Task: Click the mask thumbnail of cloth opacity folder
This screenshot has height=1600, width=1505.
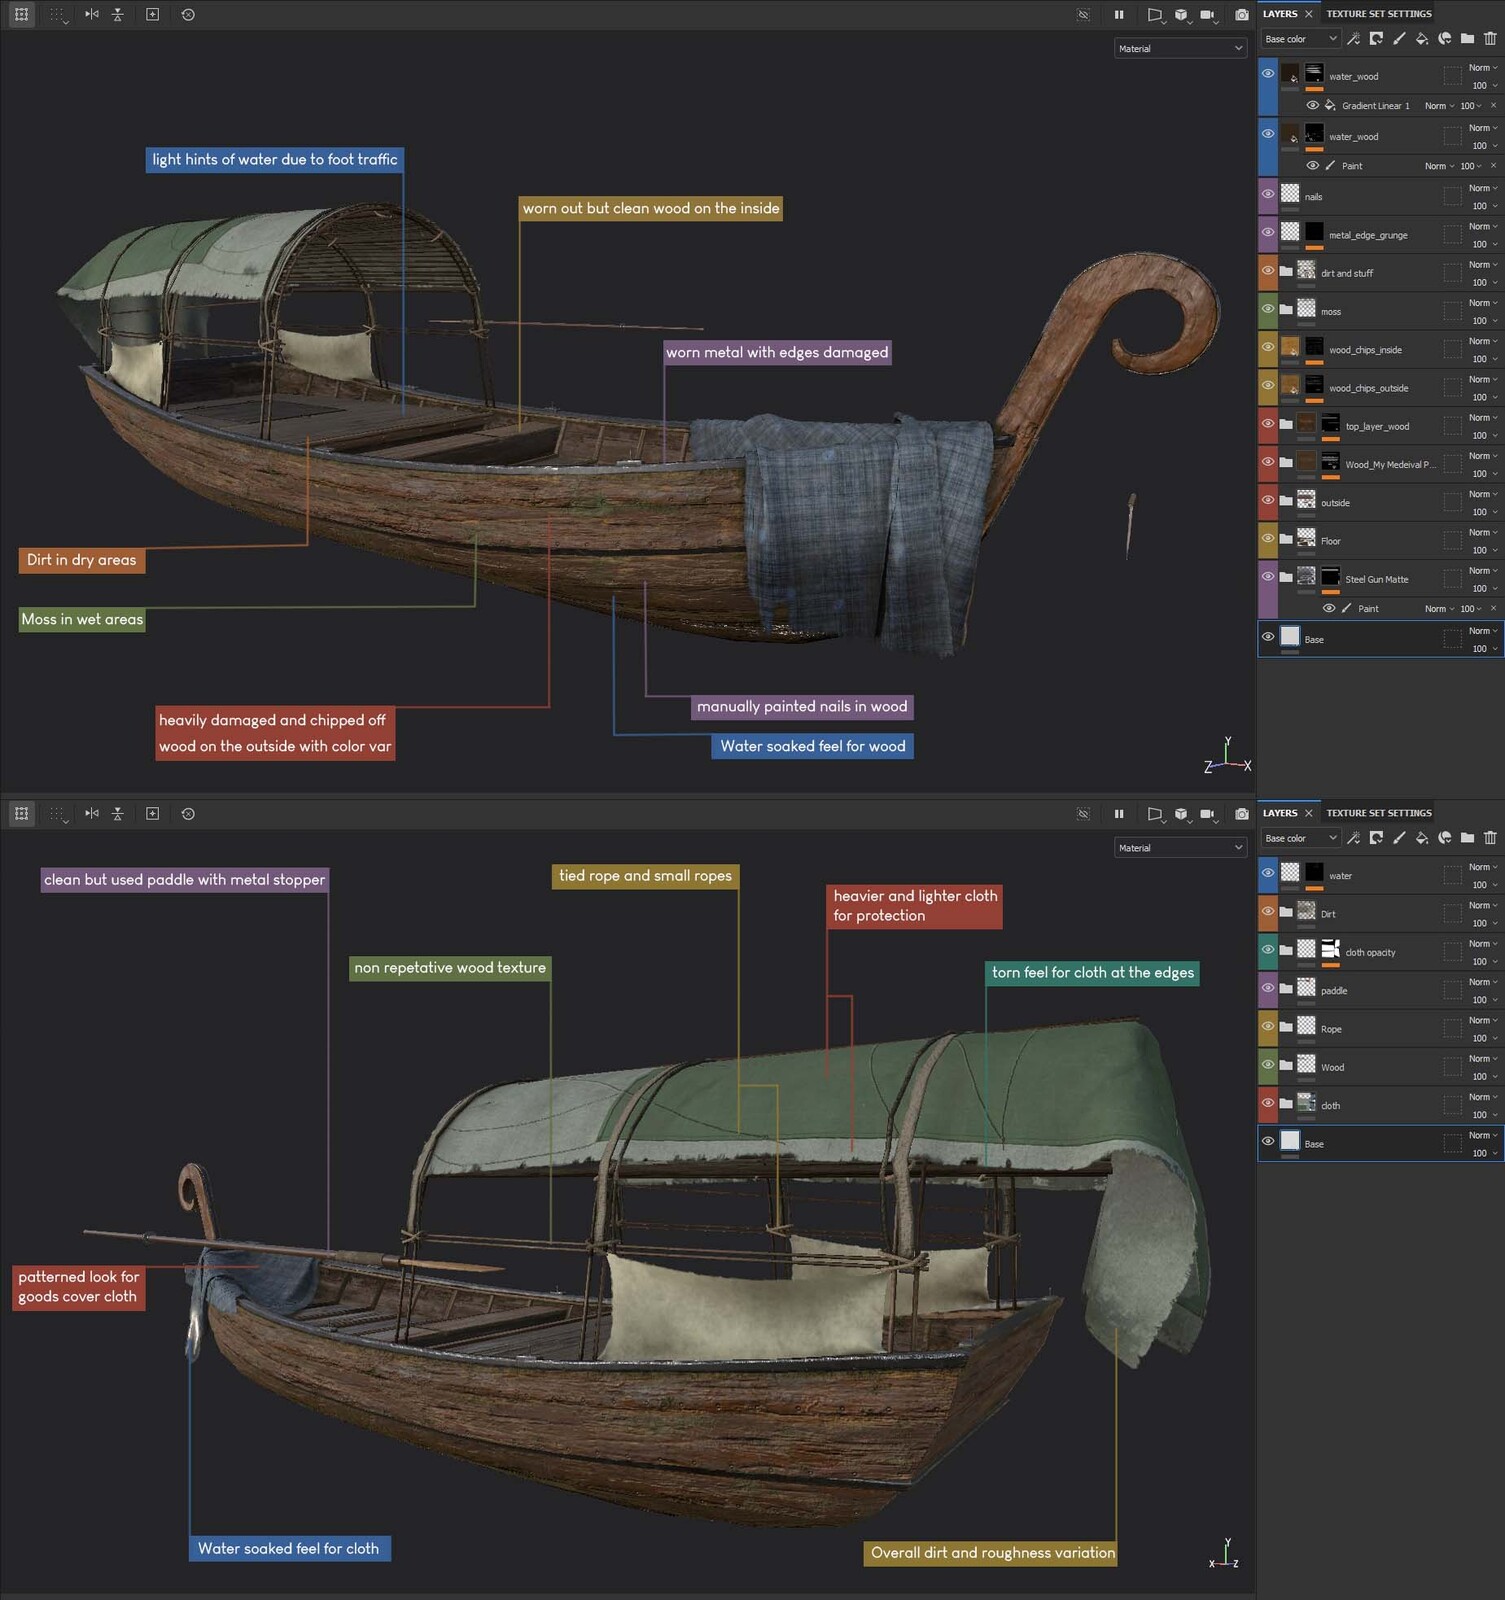Action: [x=1330, y=949]
